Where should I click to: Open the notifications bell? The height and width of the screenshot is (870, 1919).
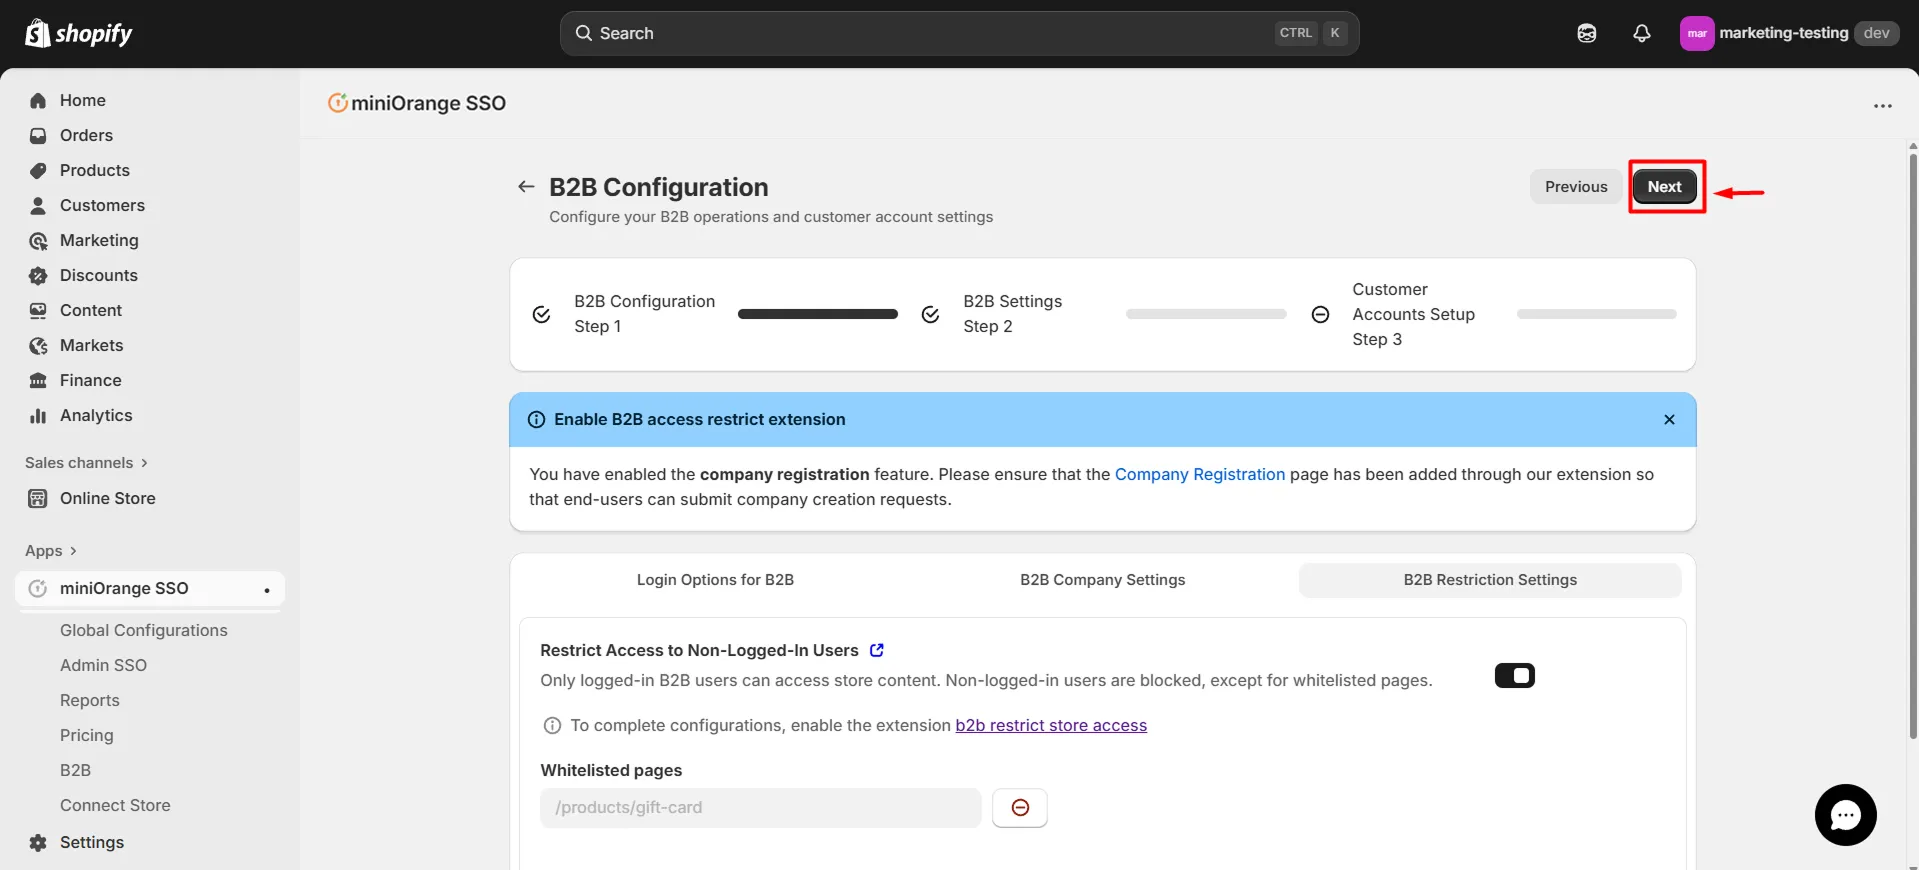click(x=1642, y=33)
